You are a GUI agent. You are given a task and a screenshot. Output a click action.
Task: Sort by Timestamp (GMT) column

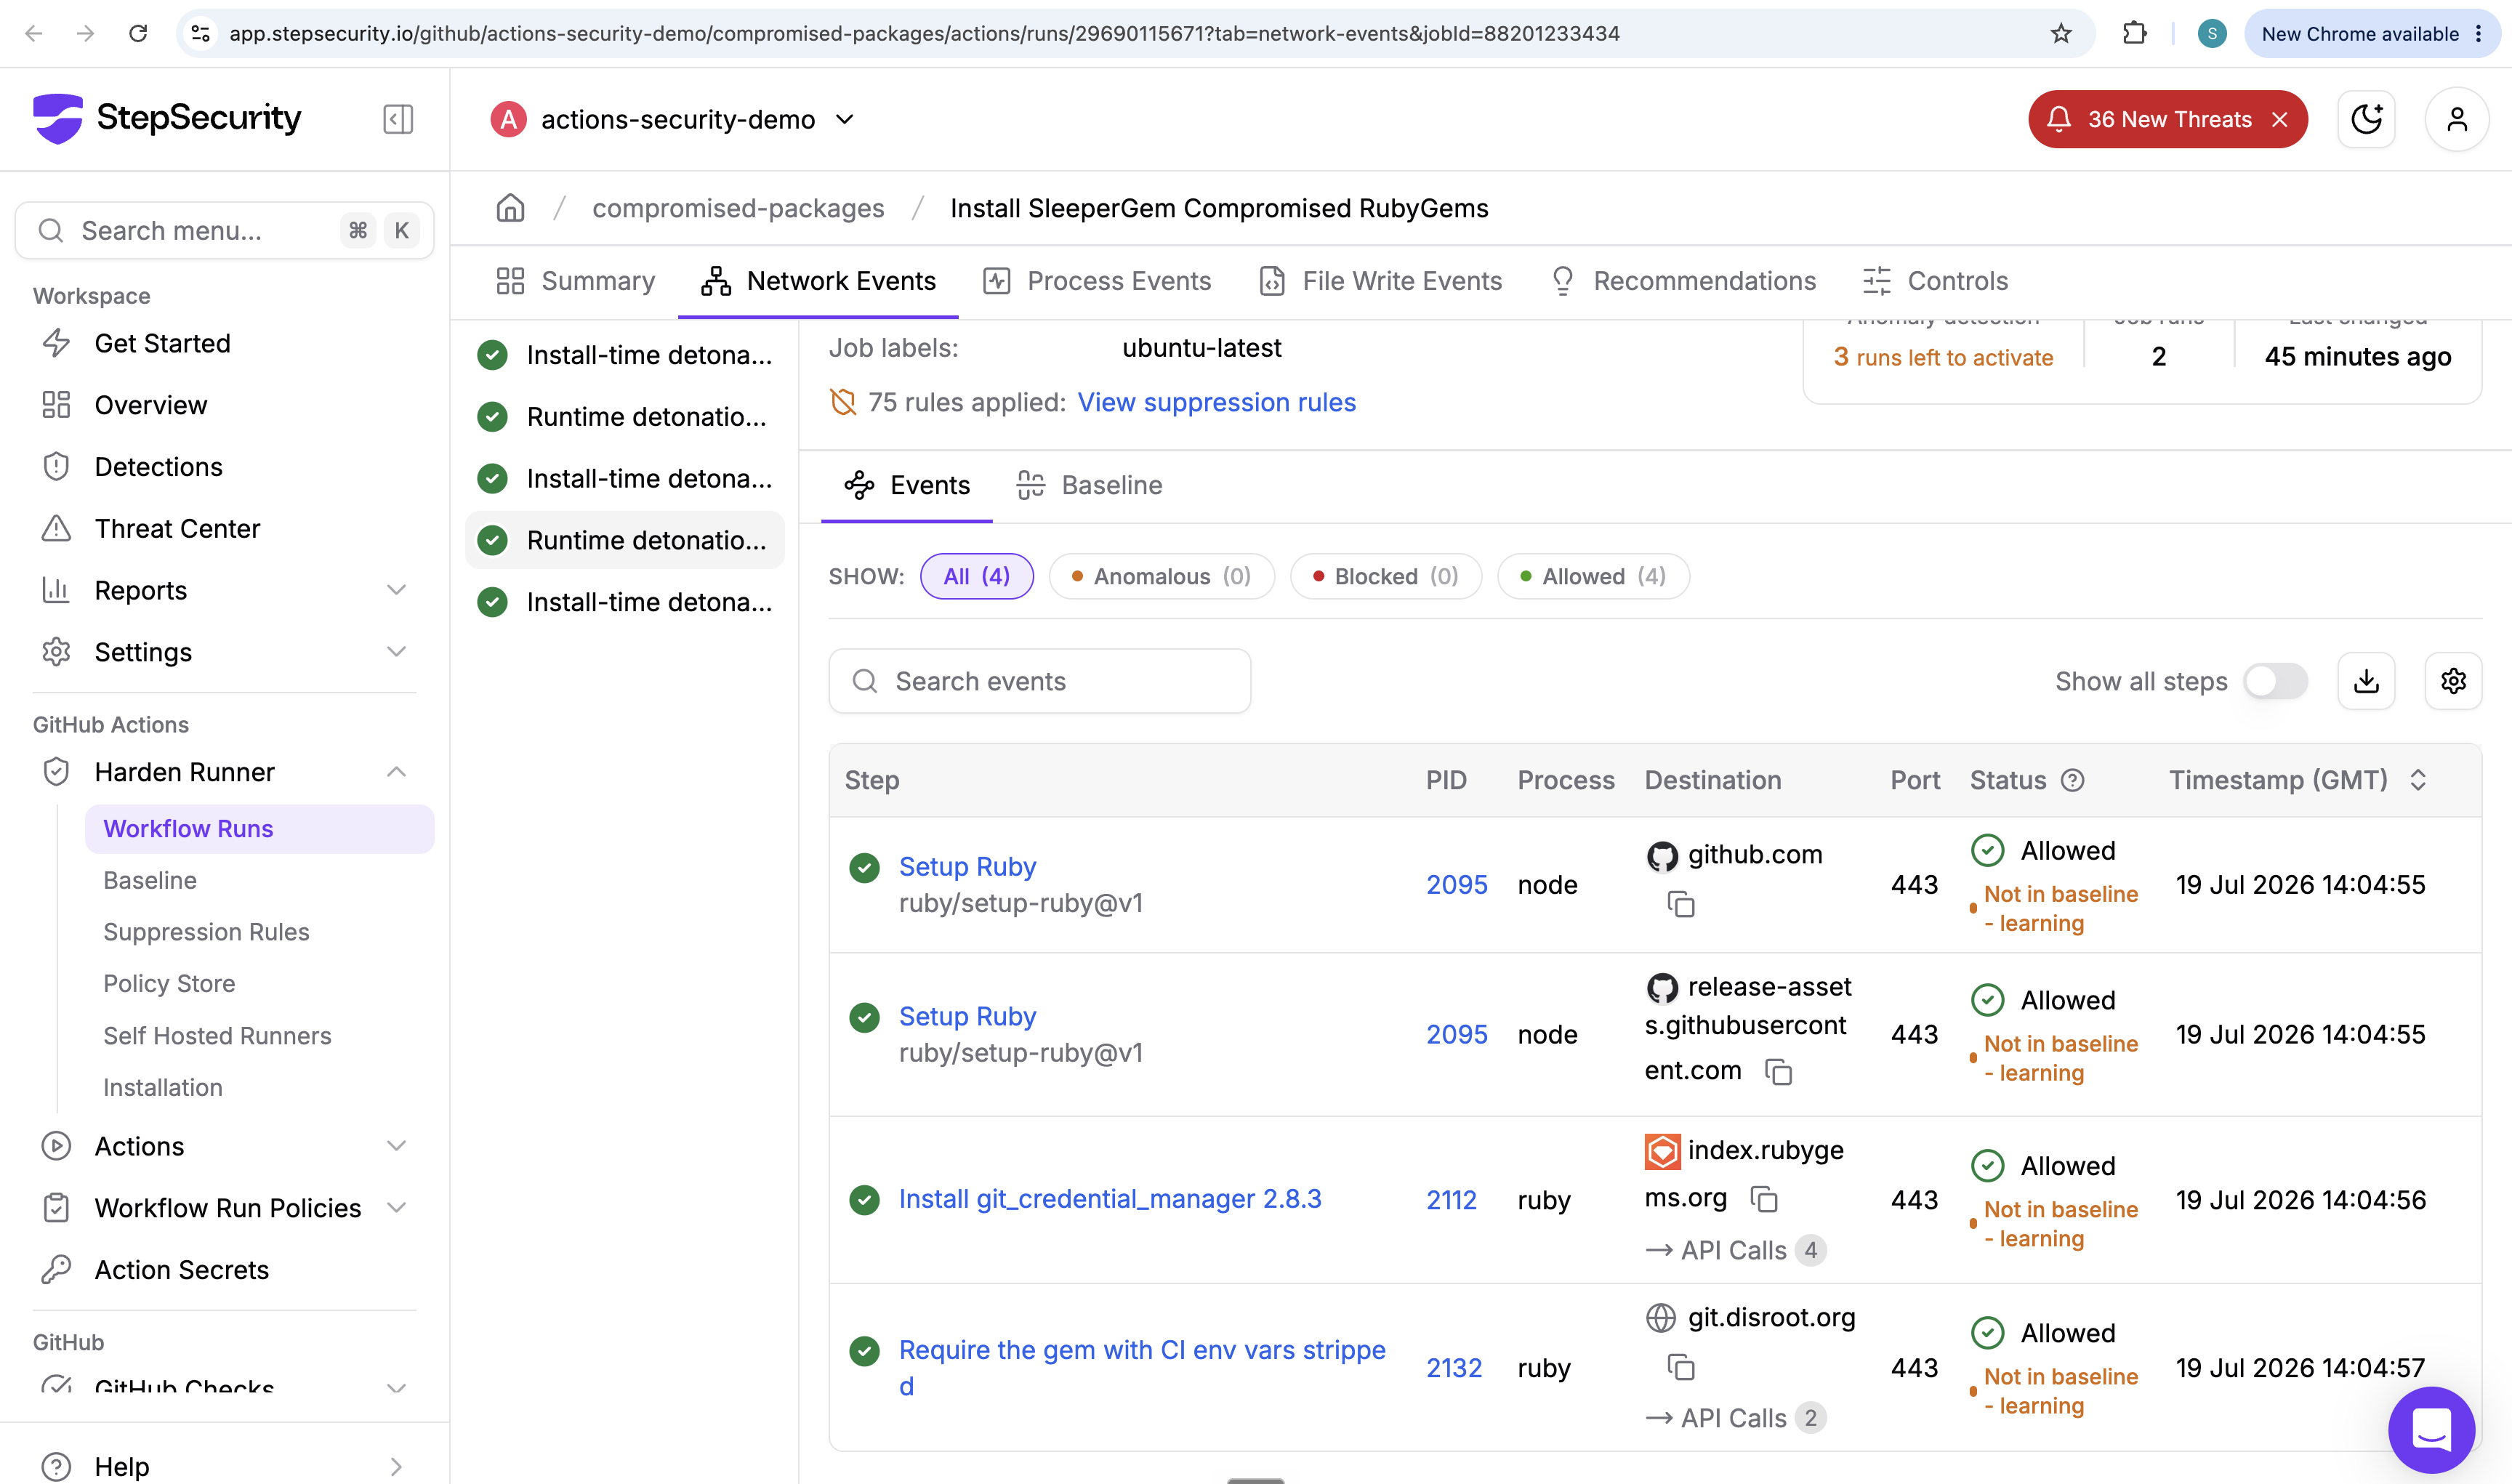click(x=2418, y=780)
